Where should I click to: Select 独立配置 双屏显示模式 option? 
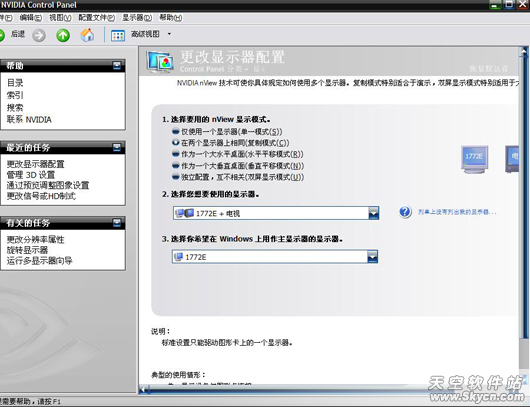[175, 176]
